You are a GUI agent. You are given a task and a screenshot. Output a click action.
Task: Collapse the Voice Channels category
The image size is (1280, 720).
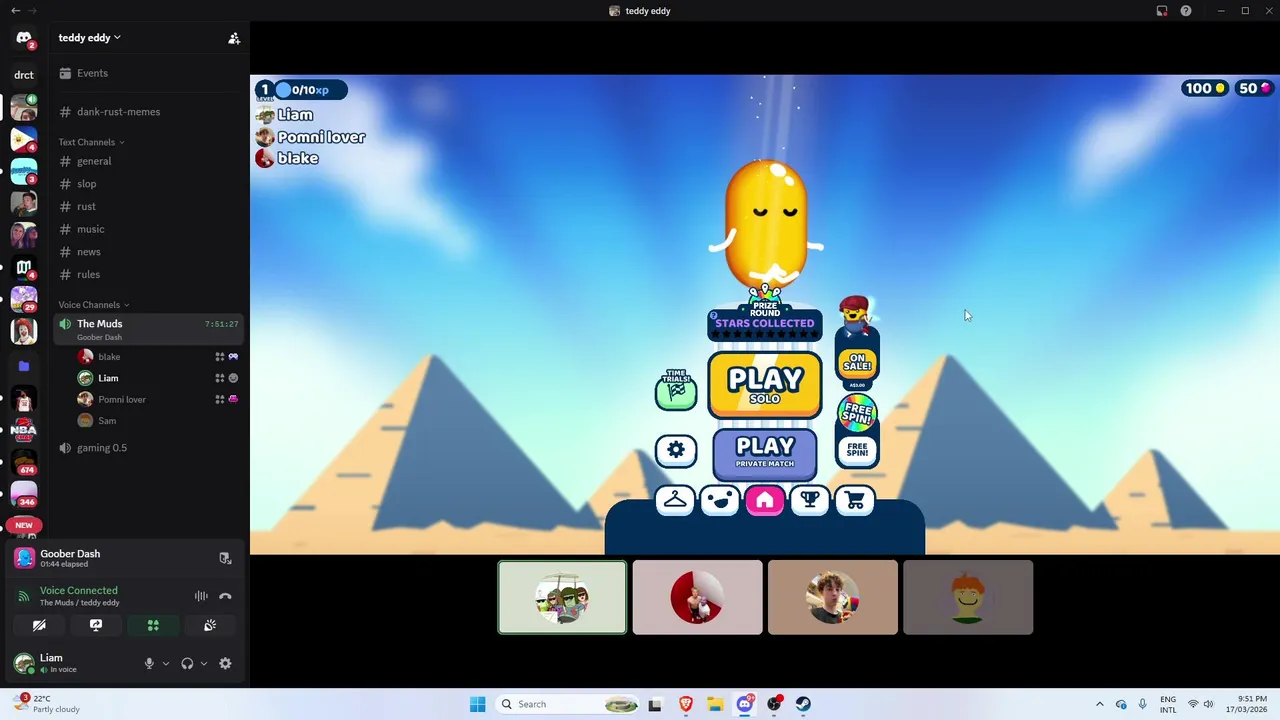93,305
